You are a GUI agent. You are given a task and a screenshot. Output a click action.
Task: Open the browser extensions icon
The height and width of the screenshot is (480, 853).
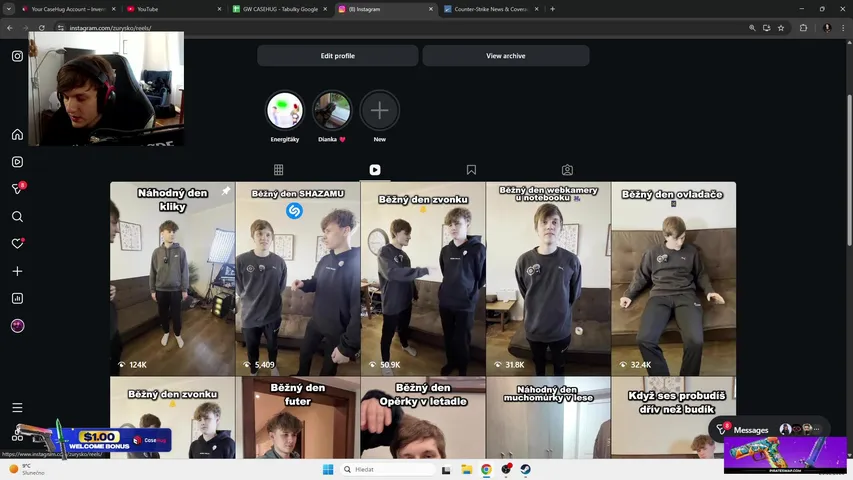click(x=803, y=28)
